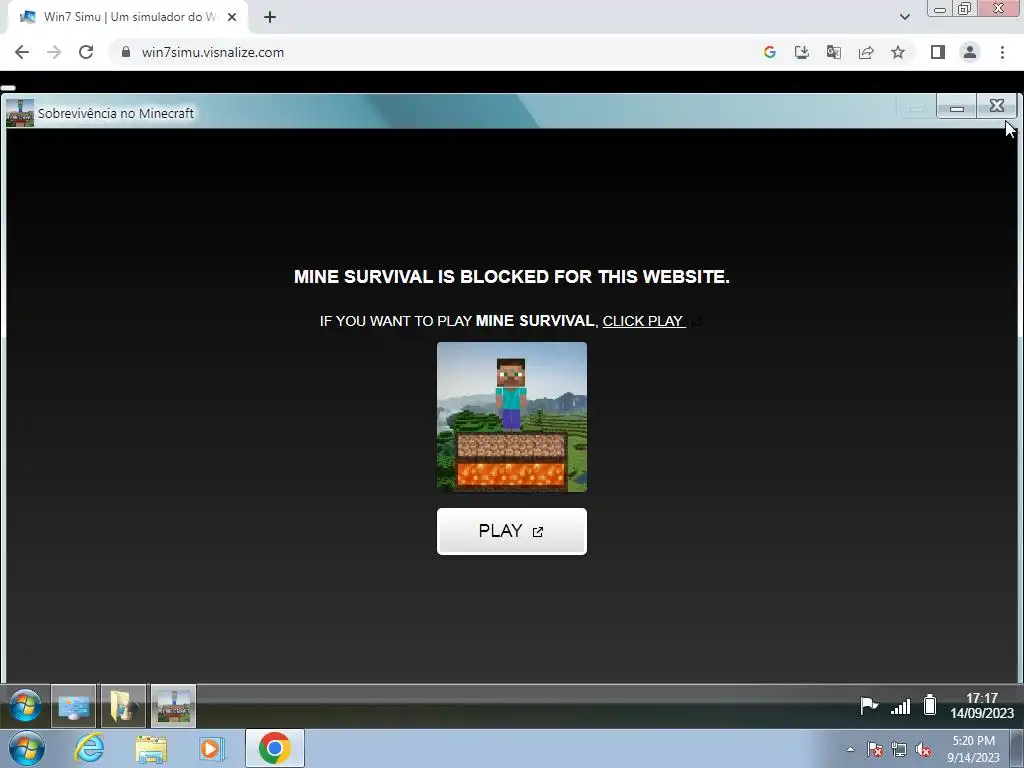Click Show desktop strip beside host clock
The height and width of the screenshot is (768, 1024).
(1017, 749)
